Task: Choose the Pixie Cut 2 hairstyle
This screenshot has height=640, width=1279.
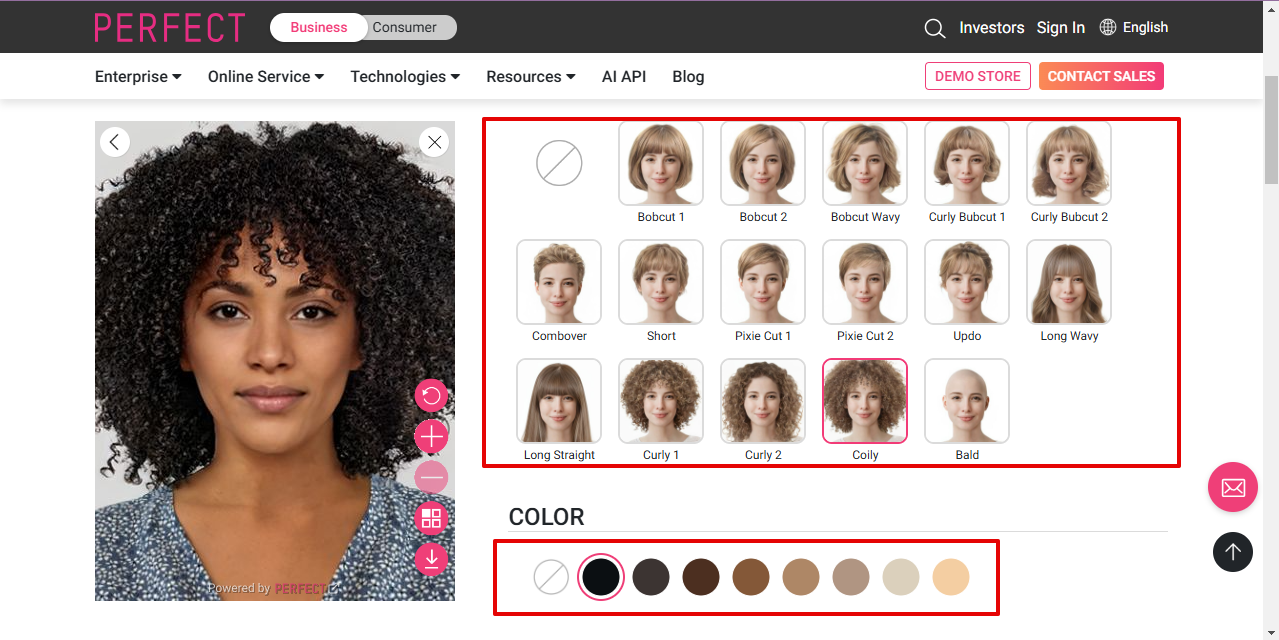Action: [x=865, y=282]
